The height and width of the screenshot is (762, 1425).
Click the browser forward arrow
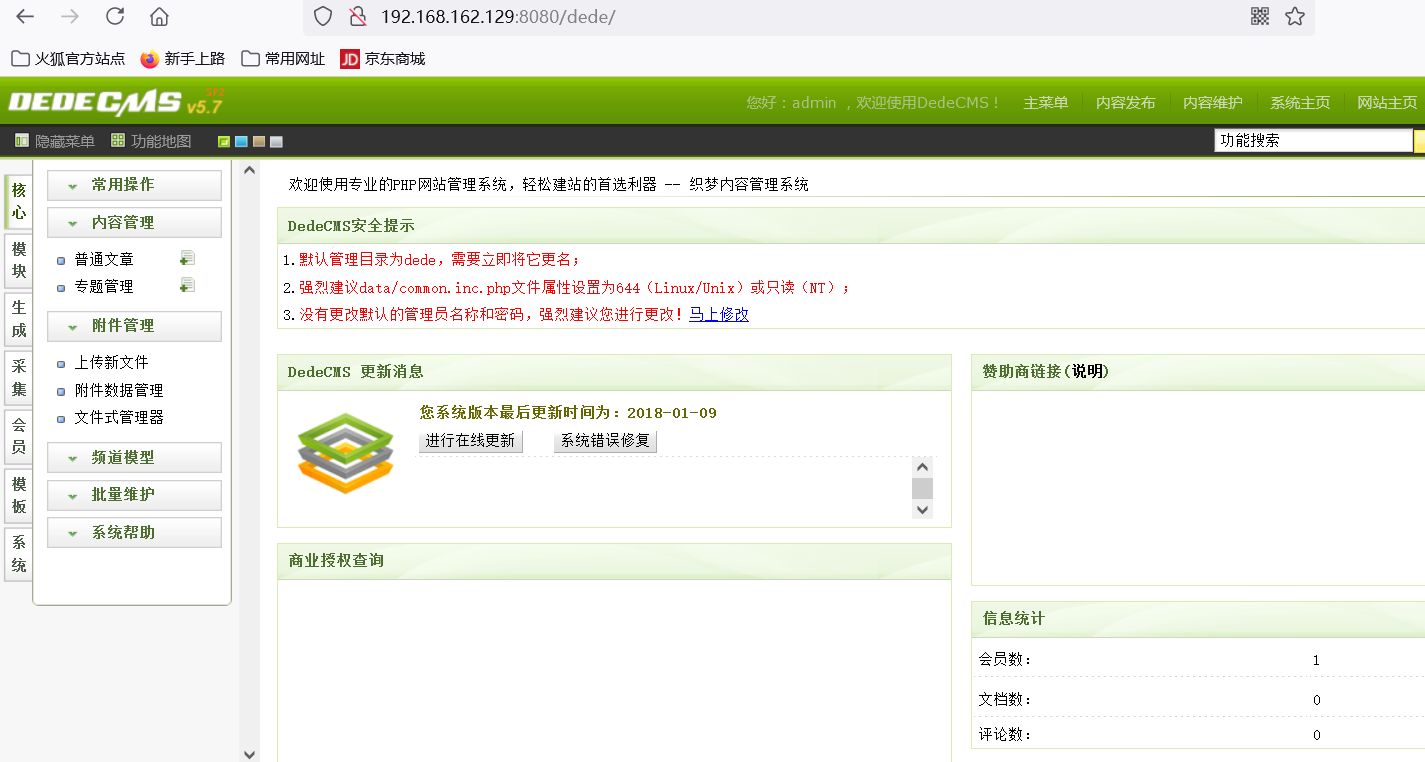(70, 16)
